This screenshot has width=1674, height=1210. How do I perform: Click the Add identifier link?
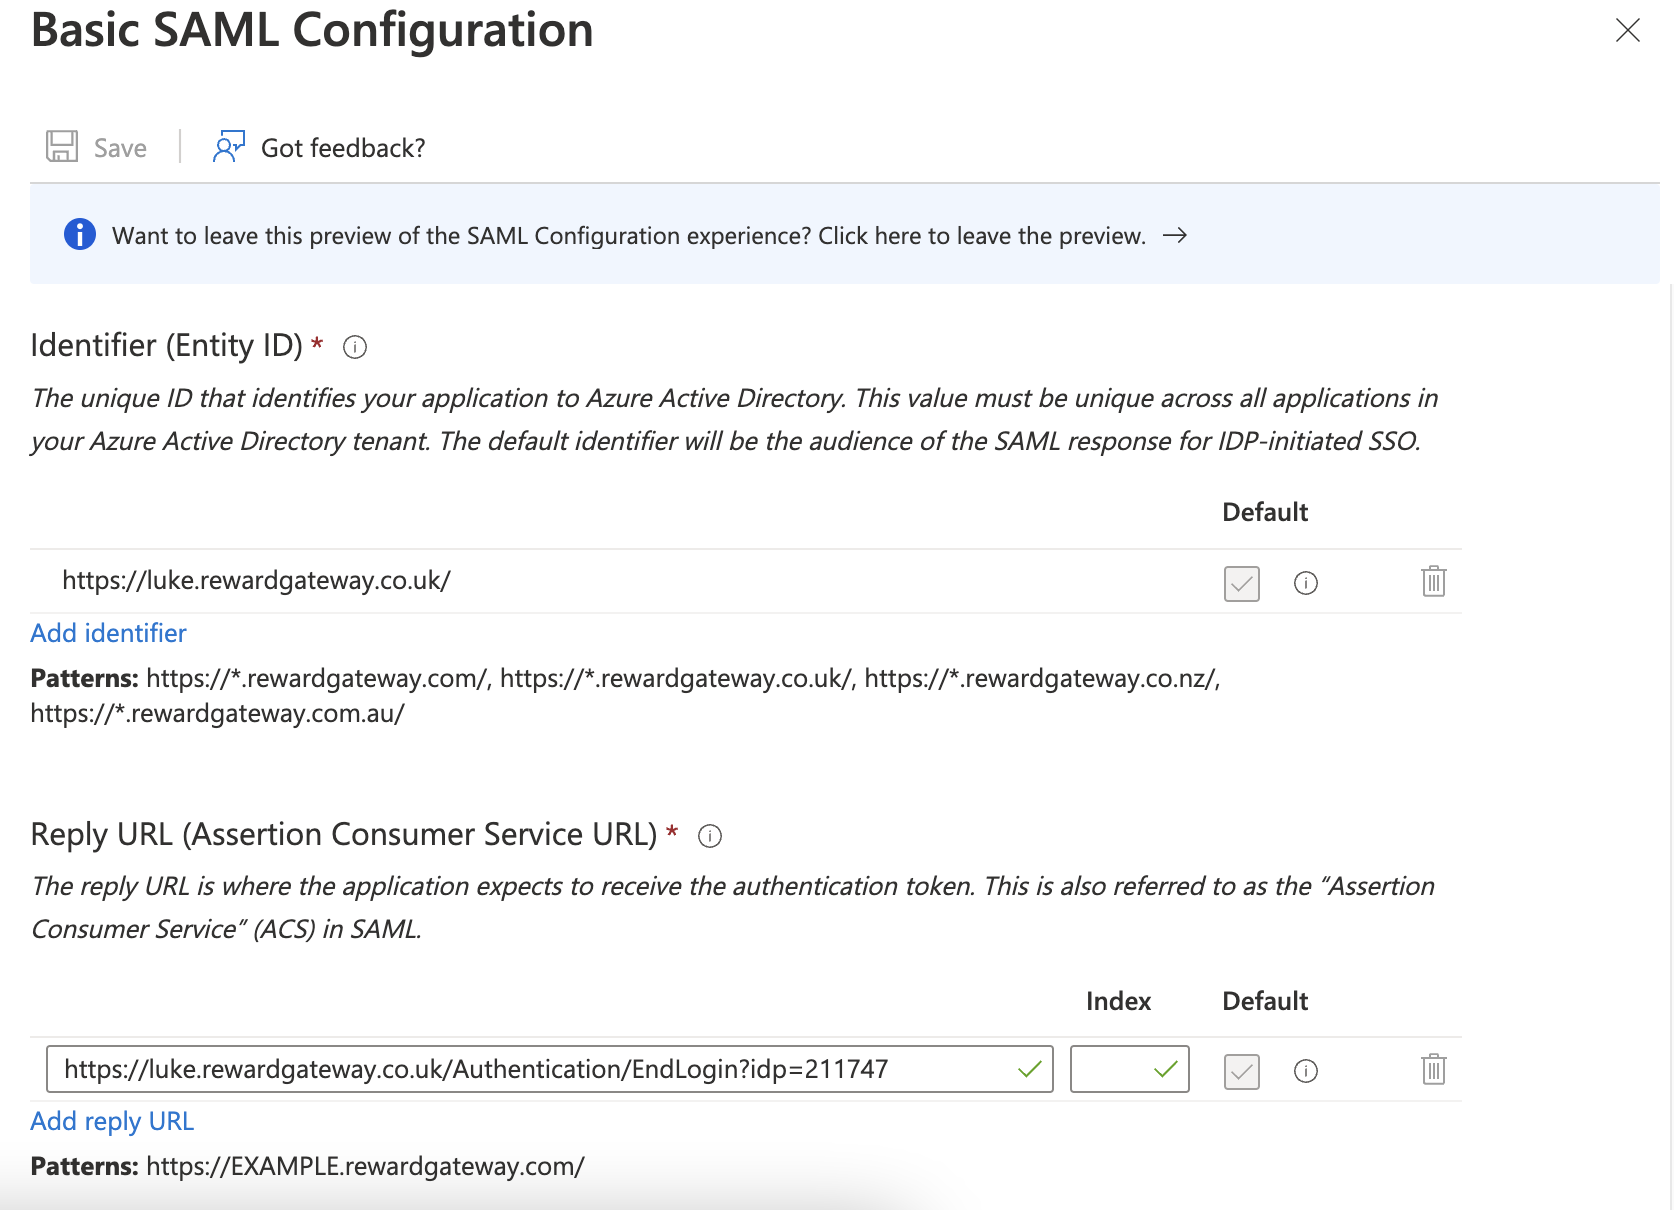(x=108, y=633)
